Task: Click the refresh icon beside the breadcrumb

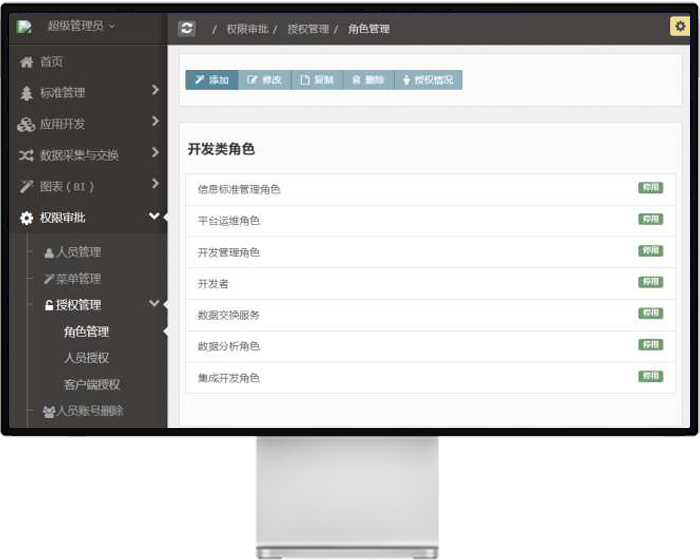Action: tap(187, 28)
